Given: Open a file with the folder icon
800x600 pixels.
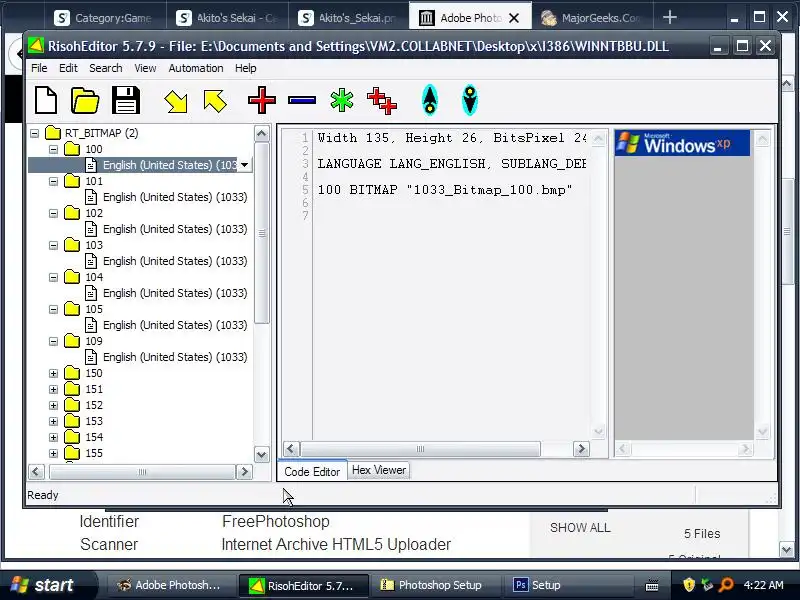Looking at the screenshot, I should [85, 100].
